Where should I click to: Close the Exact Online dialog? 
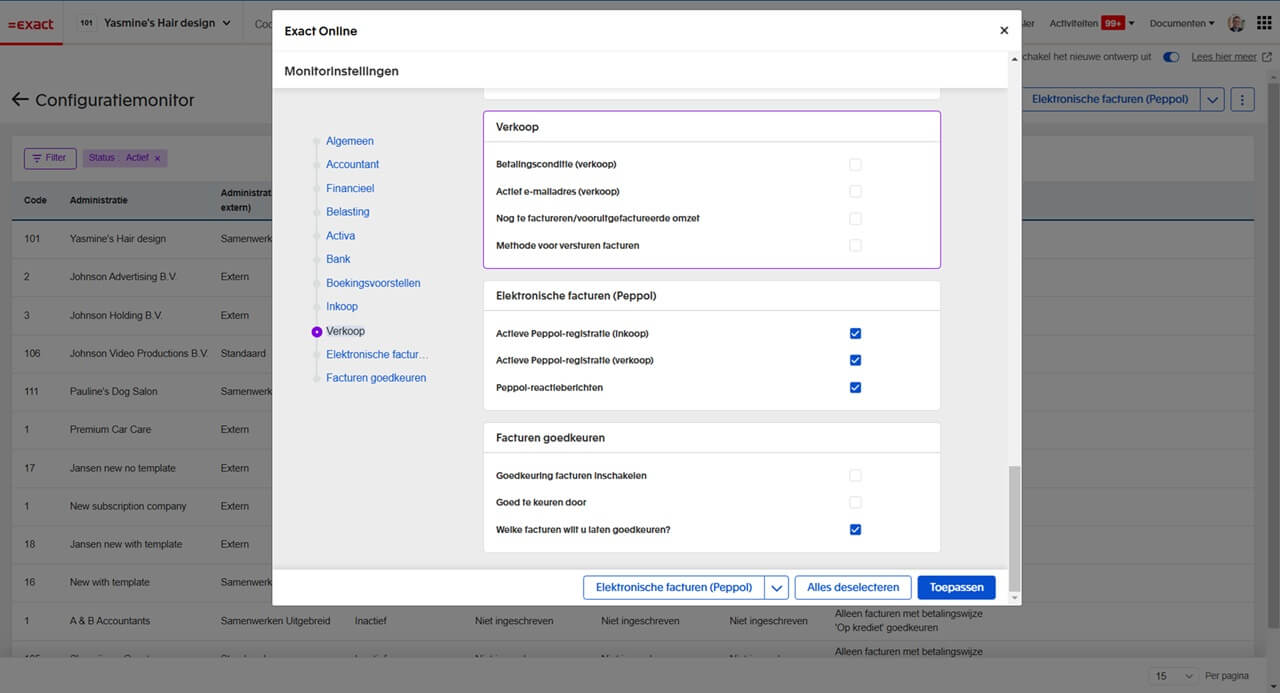tap(1004, 31)
